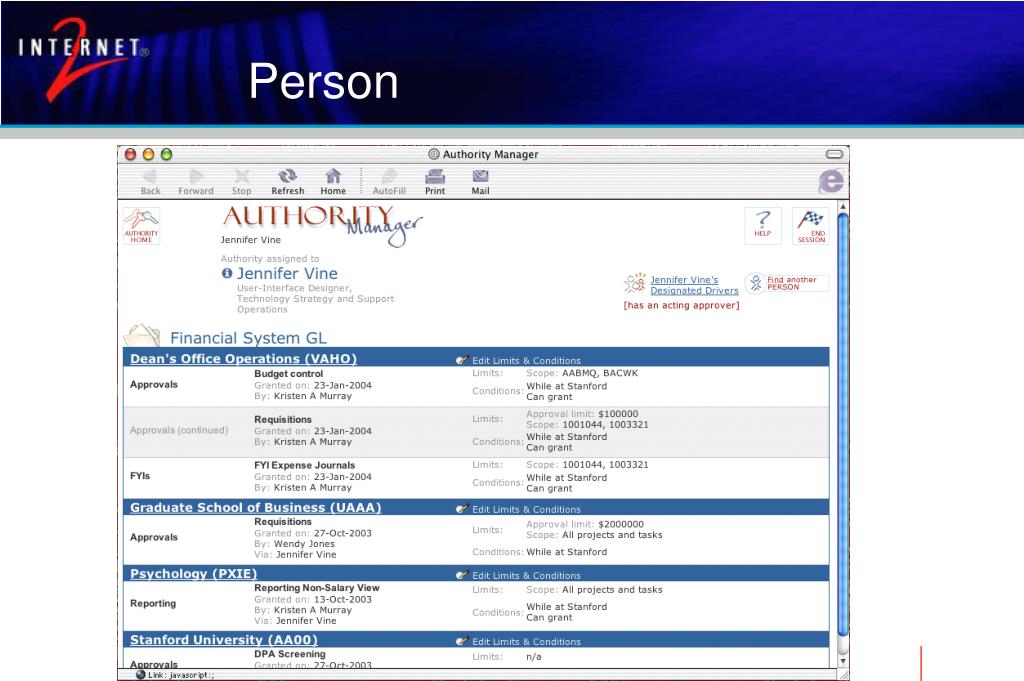Viewport: 1024px width, 681px height.
Task: Click the Find another PERSON link
Action: coord(792,283)
